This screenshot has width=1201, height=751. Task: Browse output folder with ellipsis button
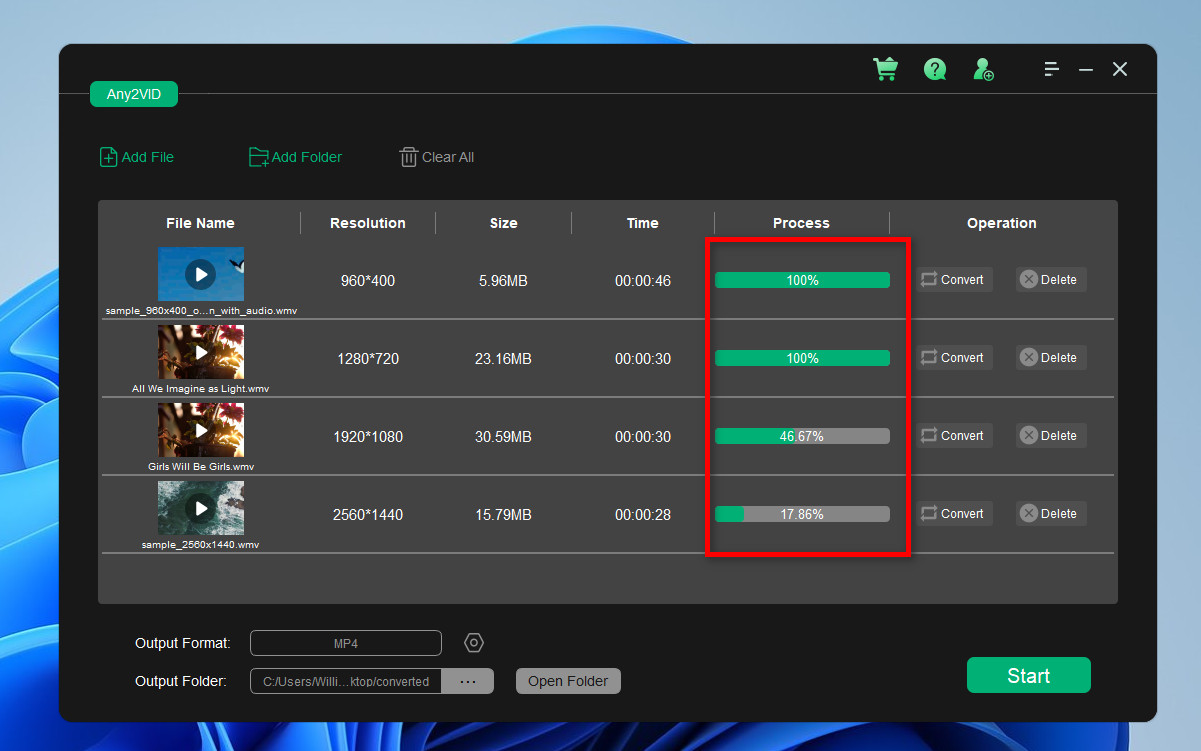468,681
